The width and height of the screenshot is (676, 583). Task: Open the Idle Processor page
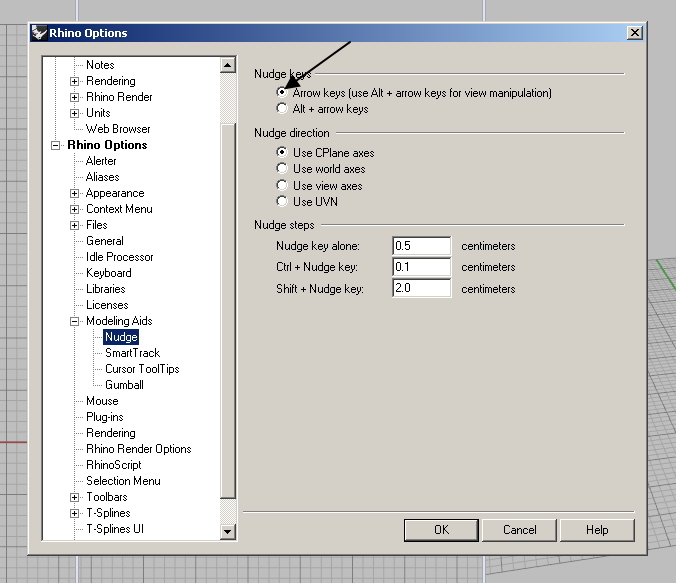[119, 257]
